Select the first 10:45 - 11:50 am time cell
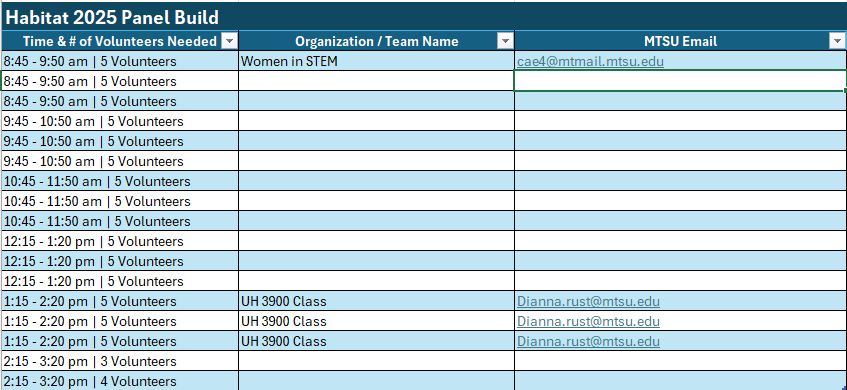The height and width of the screenshot is (390, 847). pos(119,181)
